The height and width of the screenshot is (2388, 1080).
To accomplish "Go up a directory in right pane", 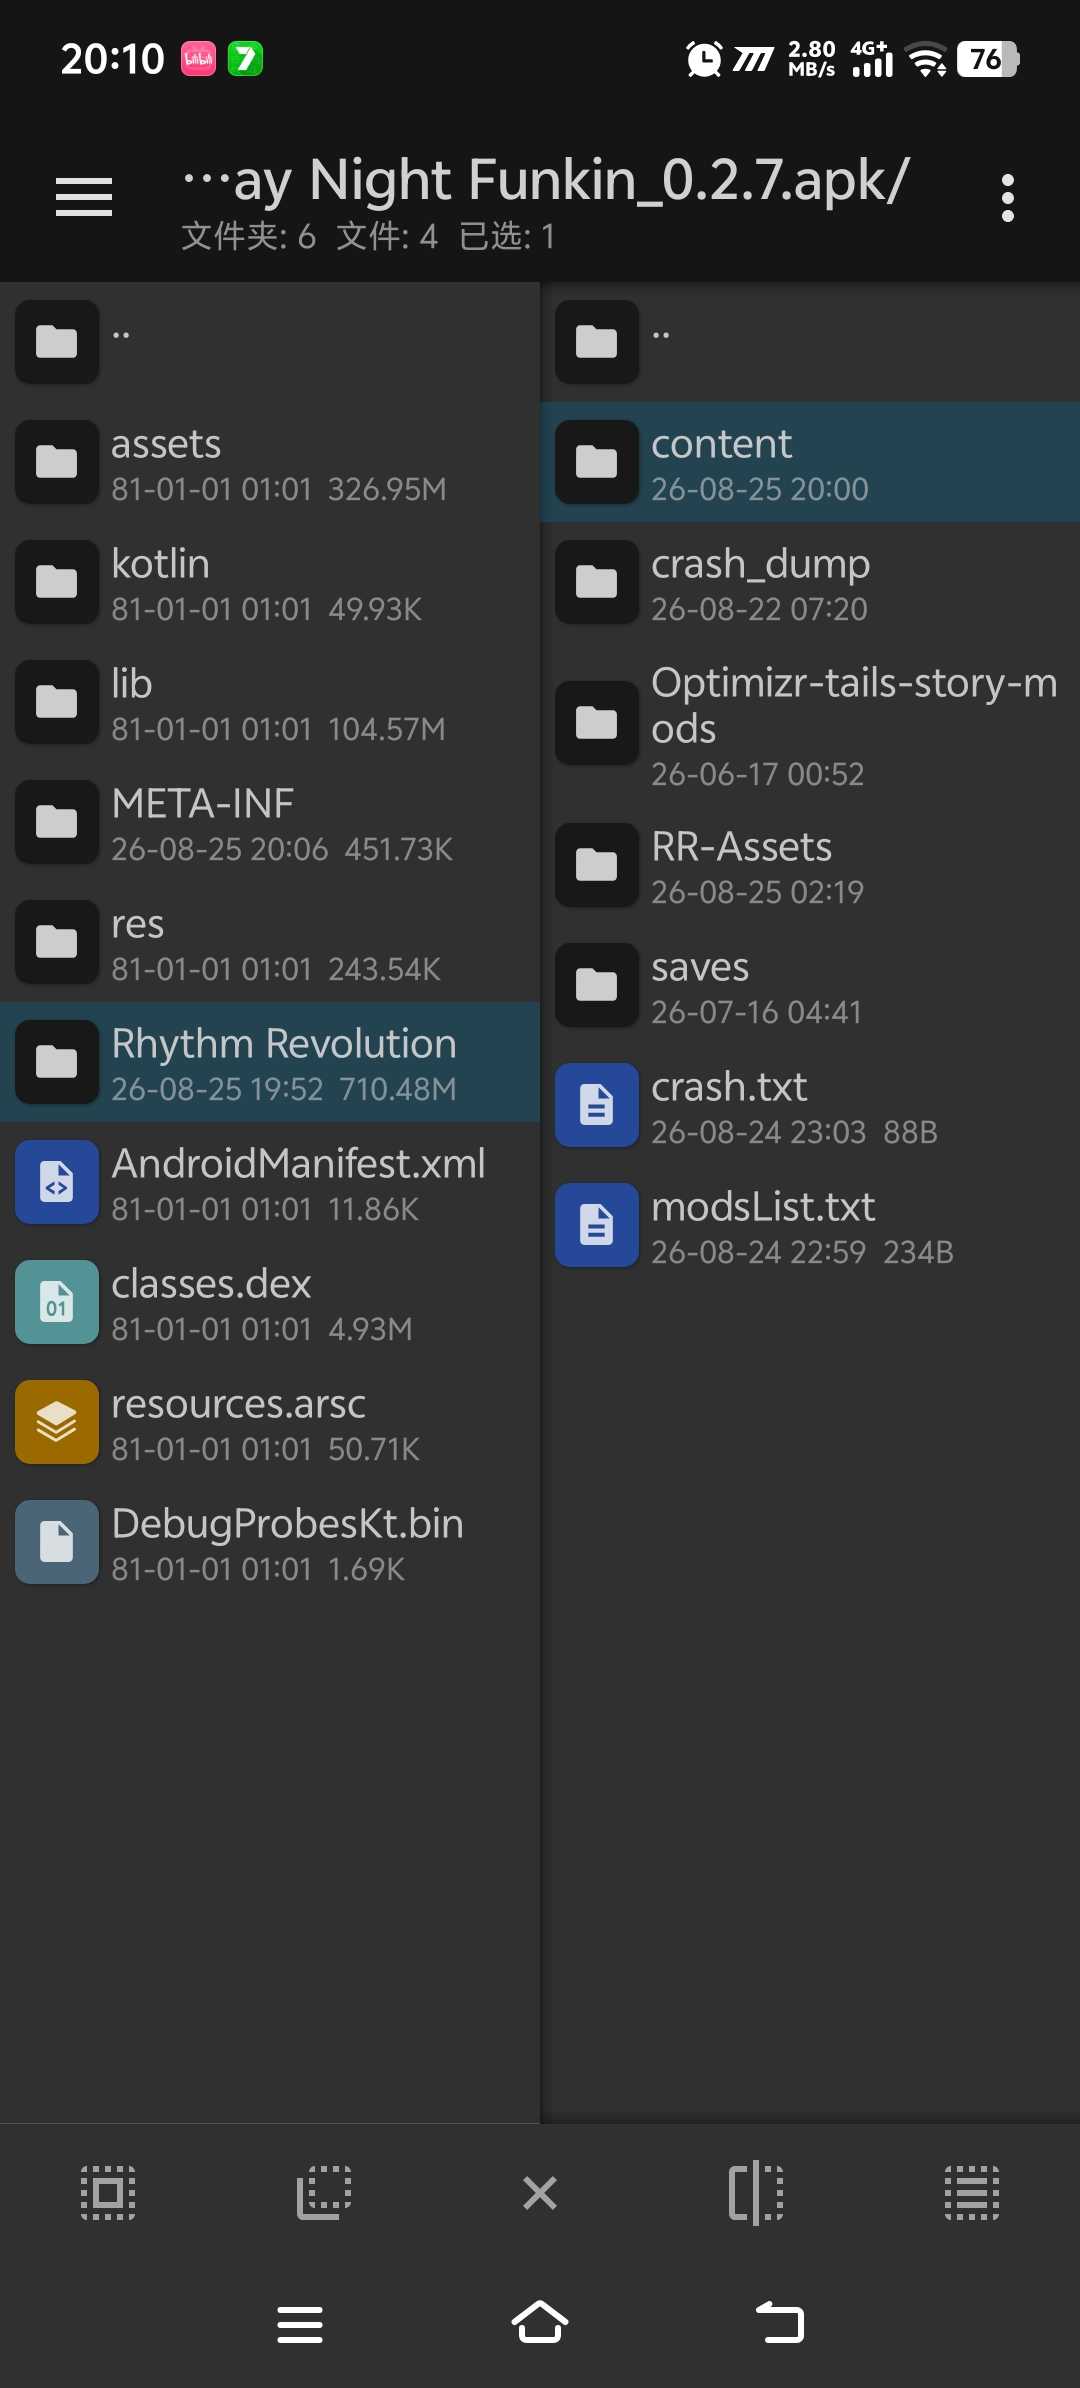I will coord(810,342).
